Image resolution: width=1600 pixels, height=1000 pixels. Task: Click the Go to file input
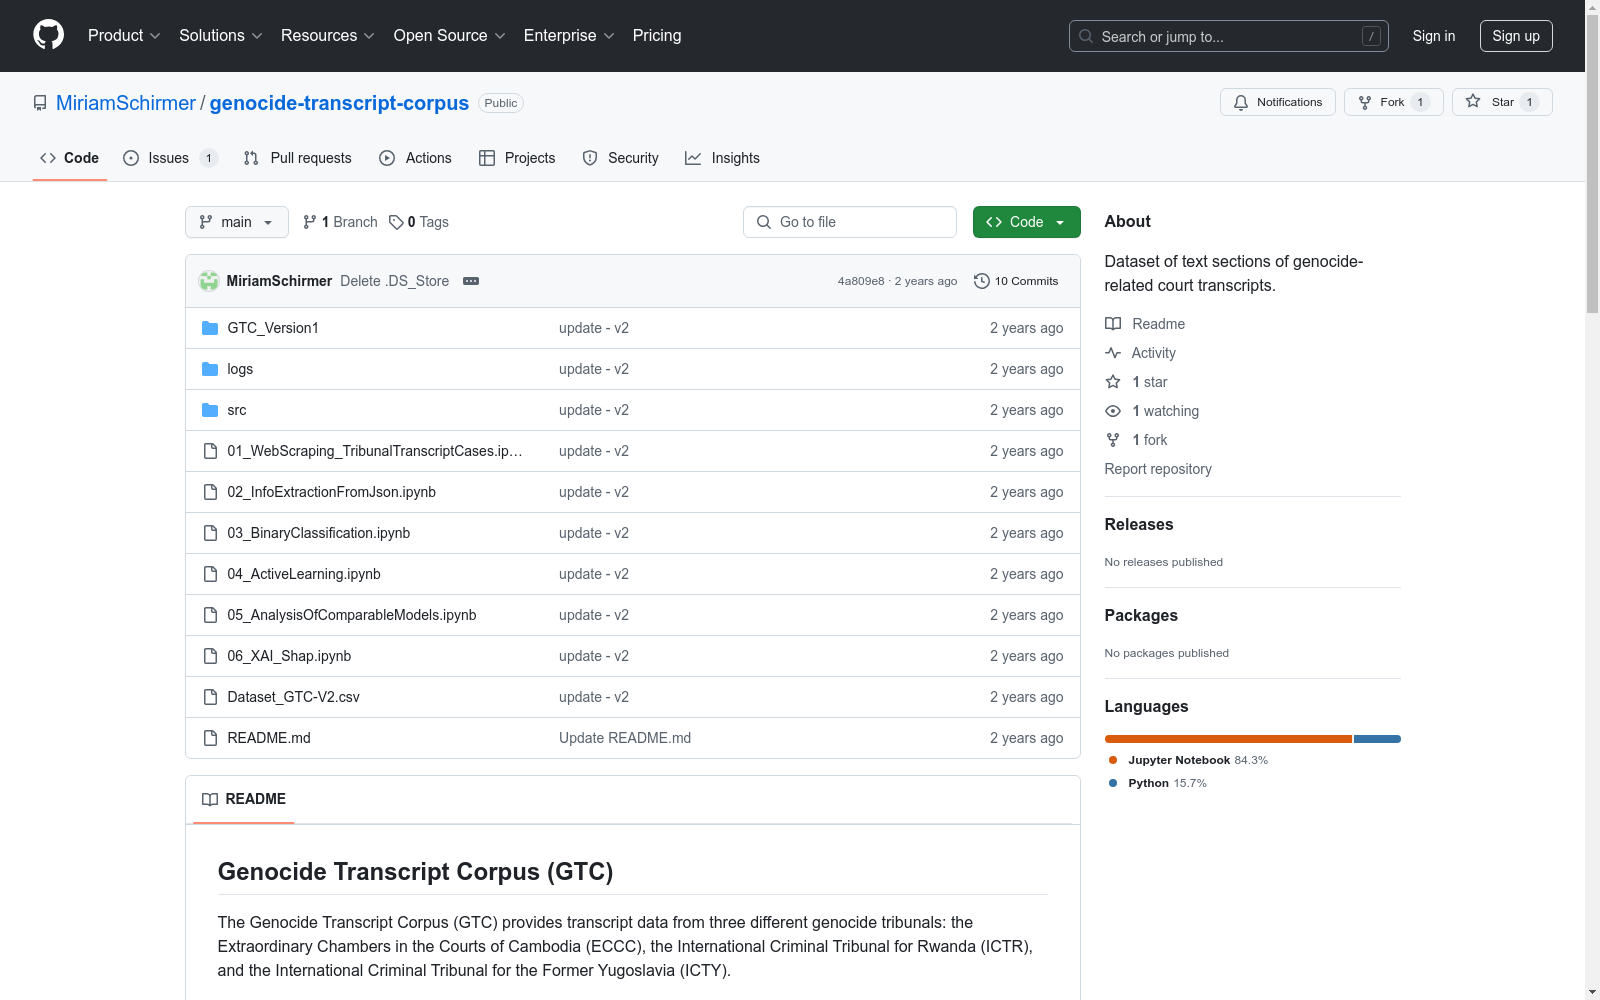[x=850, y=222]
